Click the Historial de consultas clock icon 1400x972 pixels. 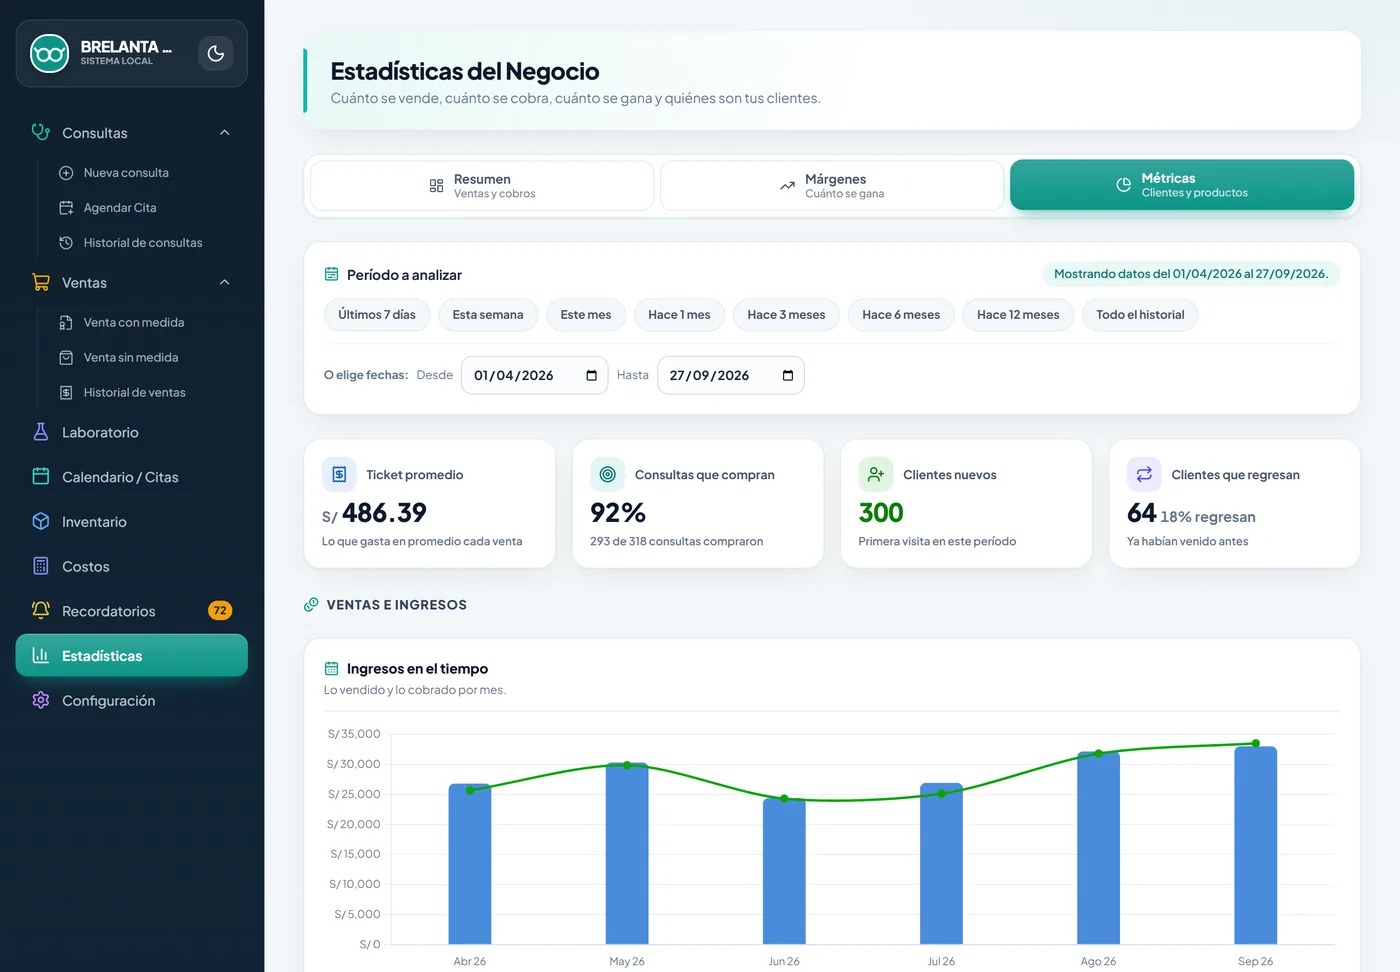[66, 243]
